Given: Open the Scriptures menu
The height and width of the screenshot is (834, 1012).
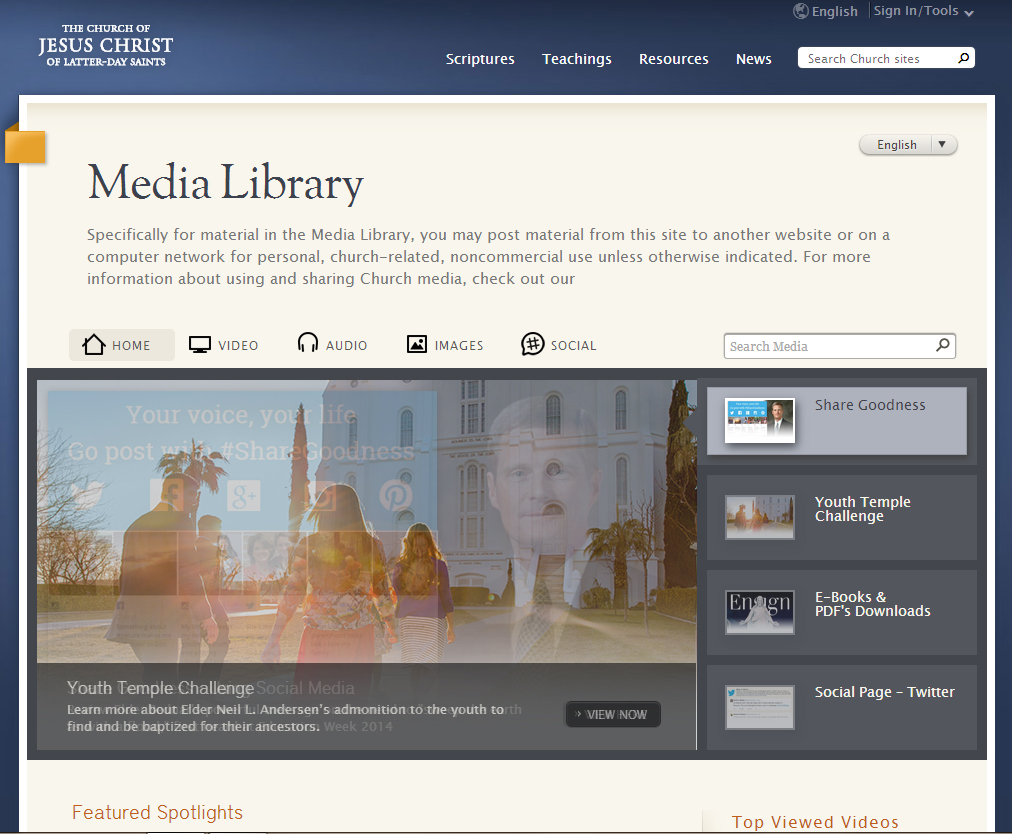Looking at the screenshot, I should point(480,59).
